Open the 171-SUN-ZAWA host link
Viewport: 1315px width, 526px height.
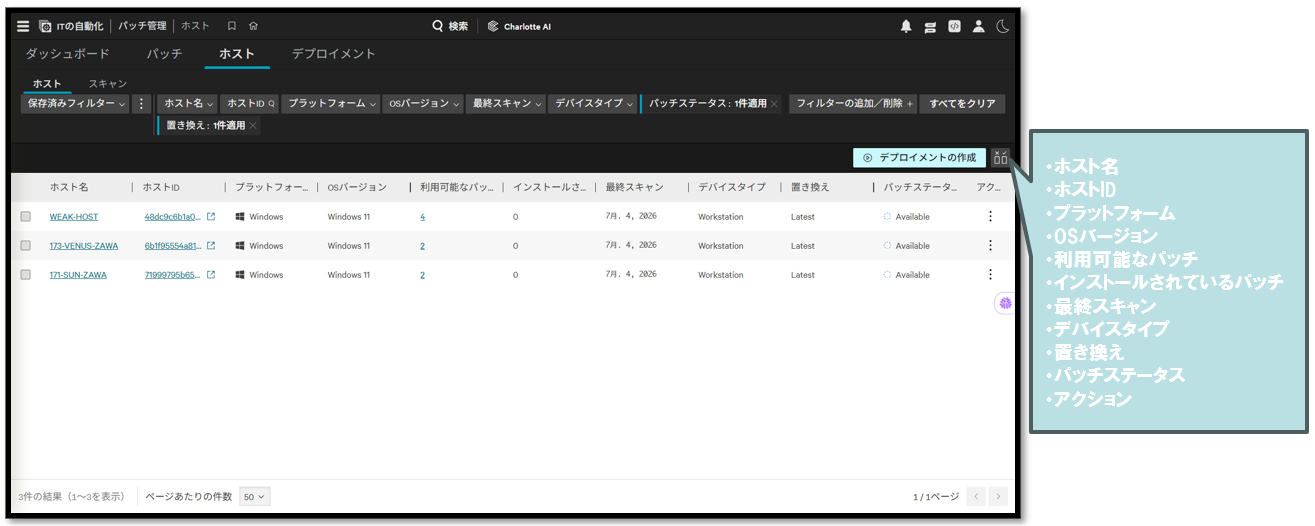pos(78,275)
